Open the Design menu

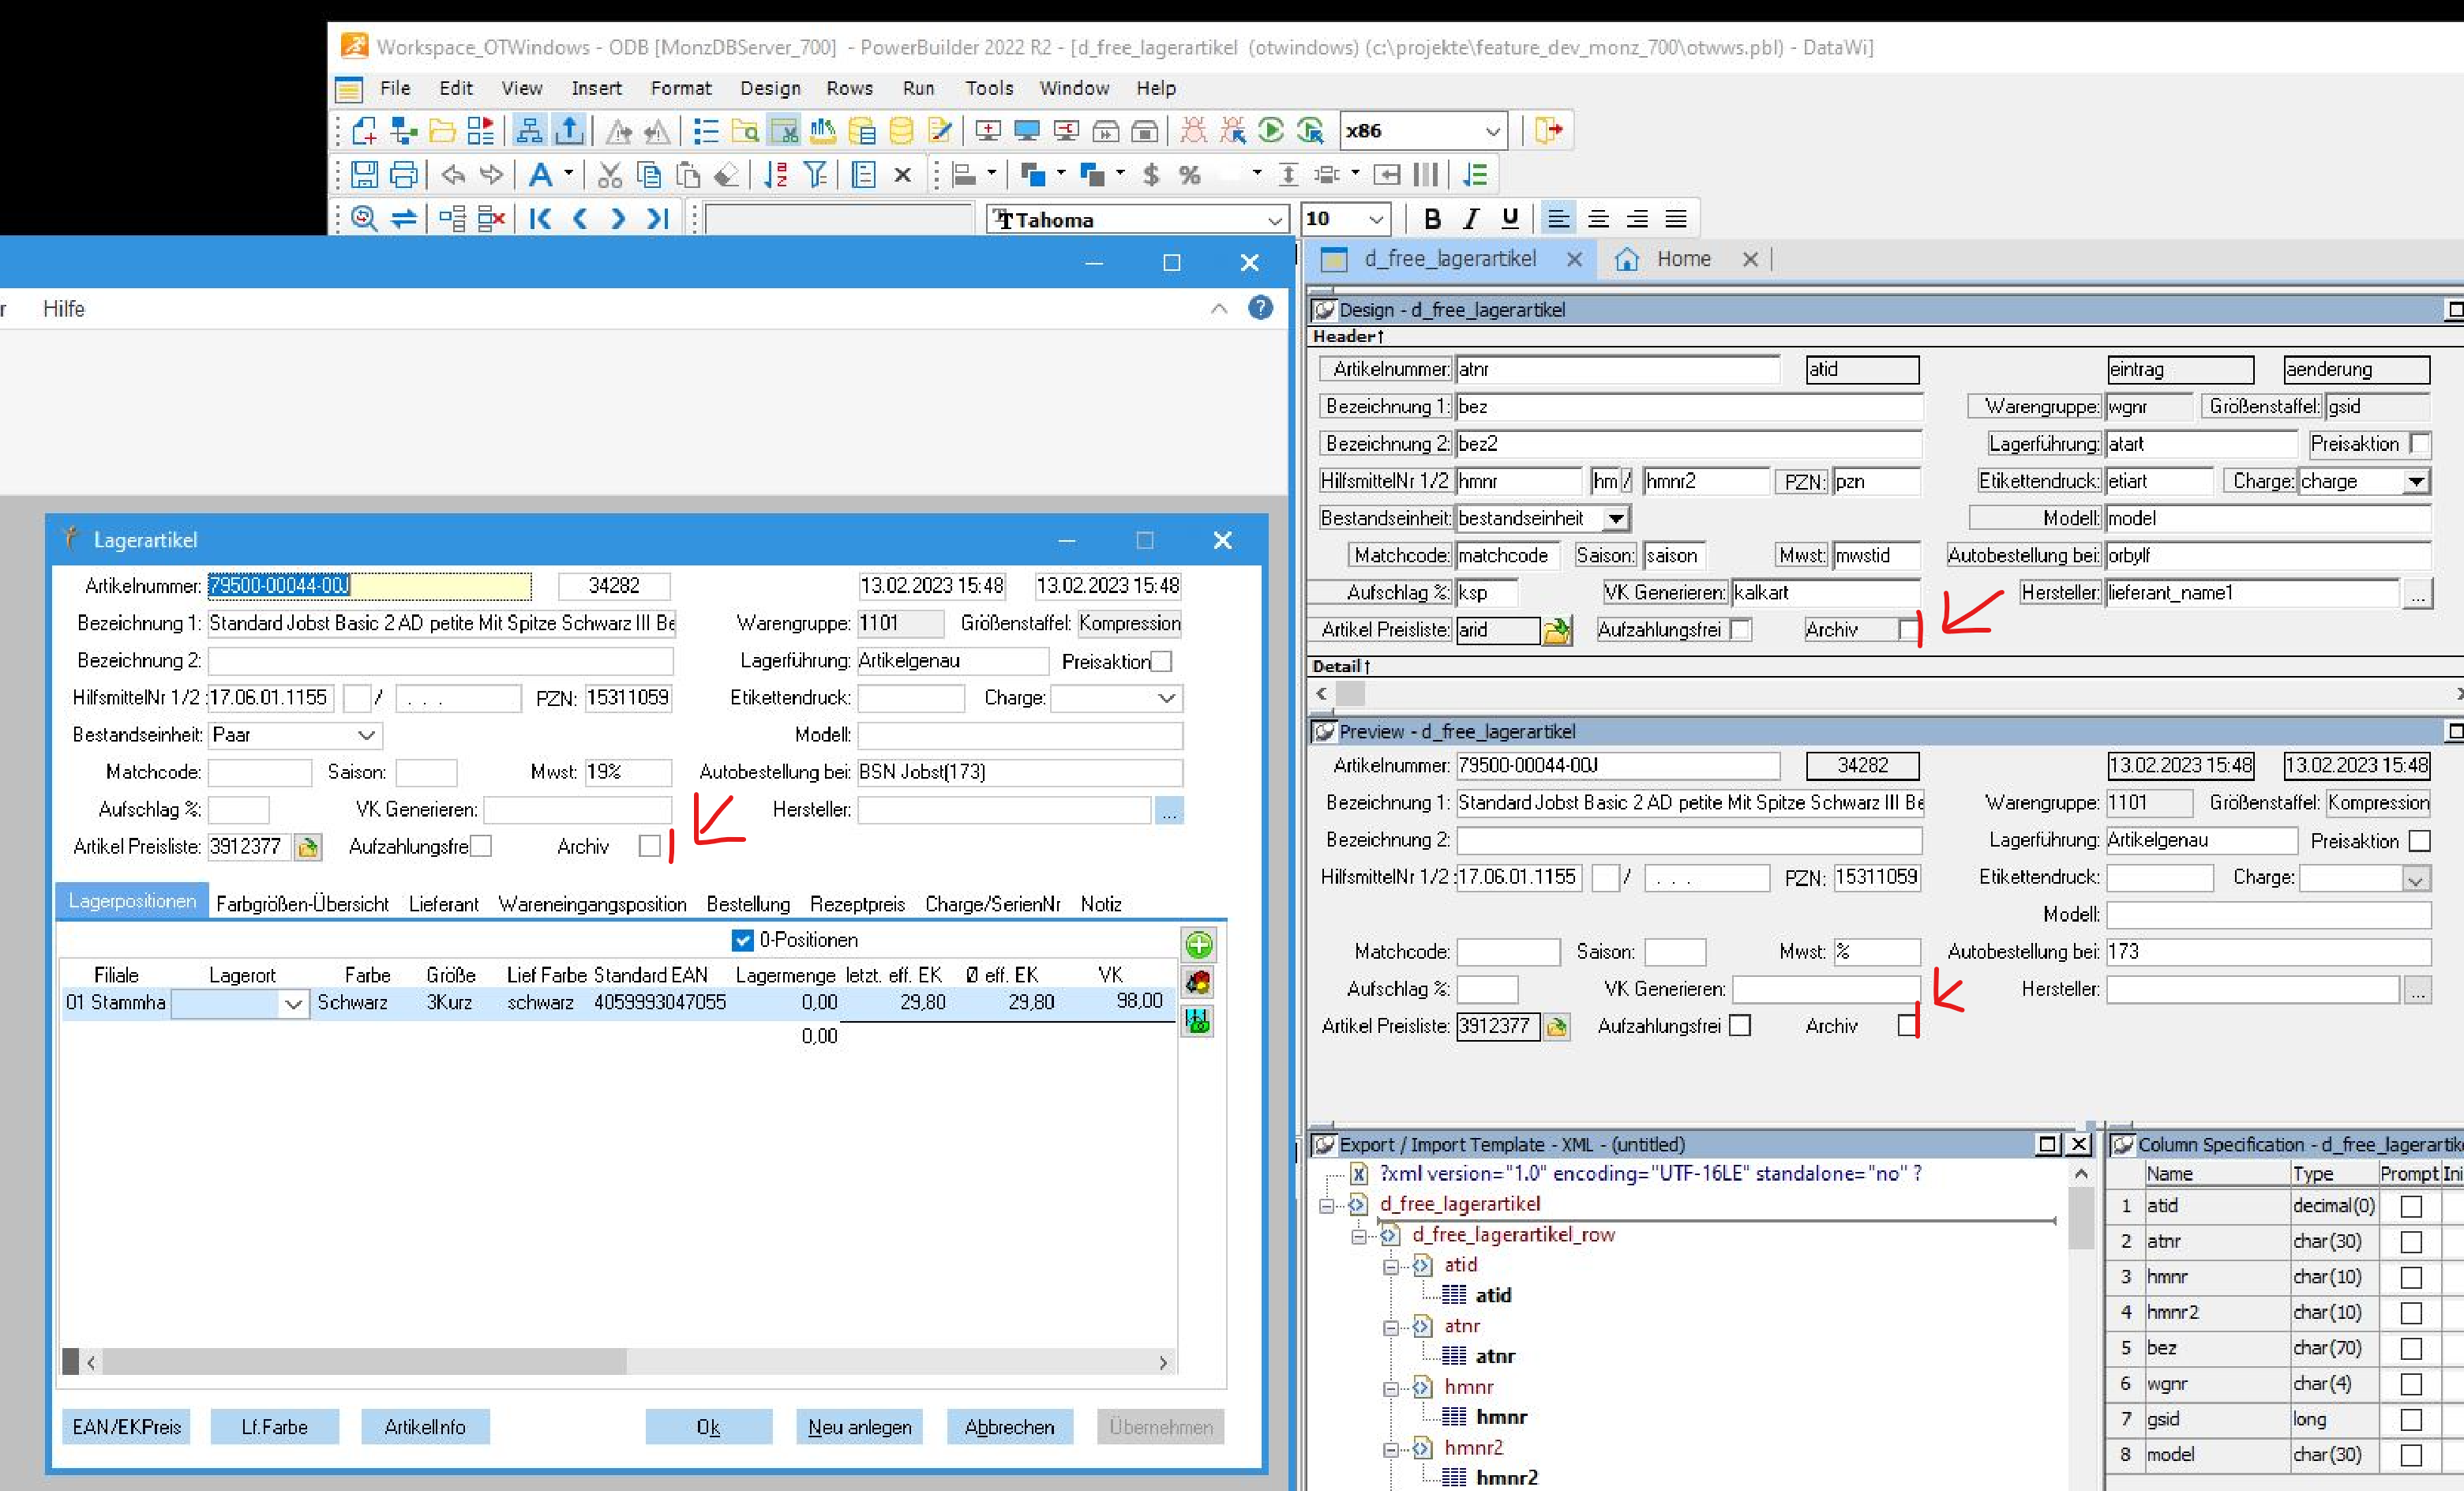[x=769, y=88]
